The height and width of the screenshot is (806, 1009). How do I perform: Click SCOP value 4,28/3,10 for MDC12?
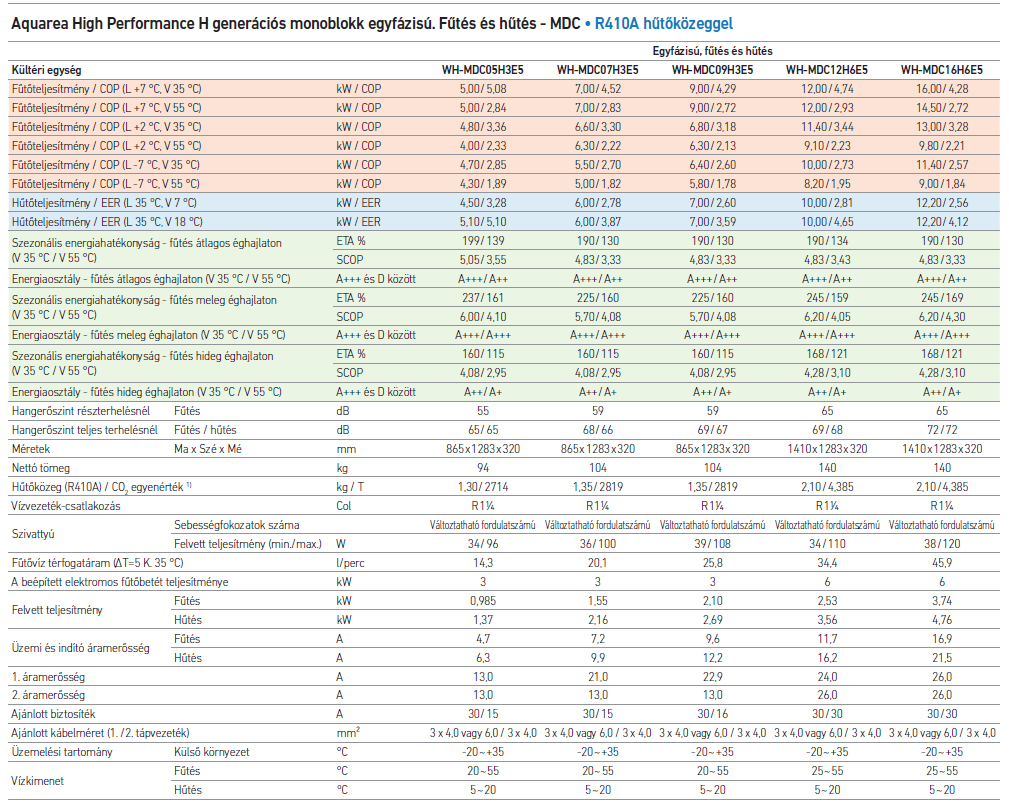coord(827,373)
